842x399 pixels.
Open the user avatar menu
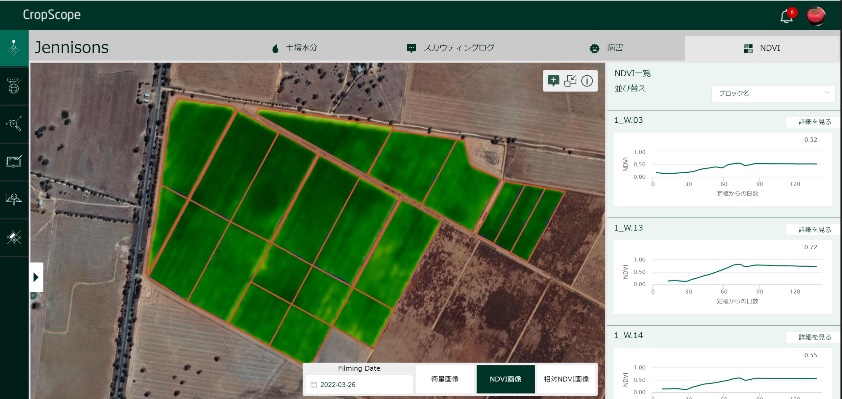816,16
